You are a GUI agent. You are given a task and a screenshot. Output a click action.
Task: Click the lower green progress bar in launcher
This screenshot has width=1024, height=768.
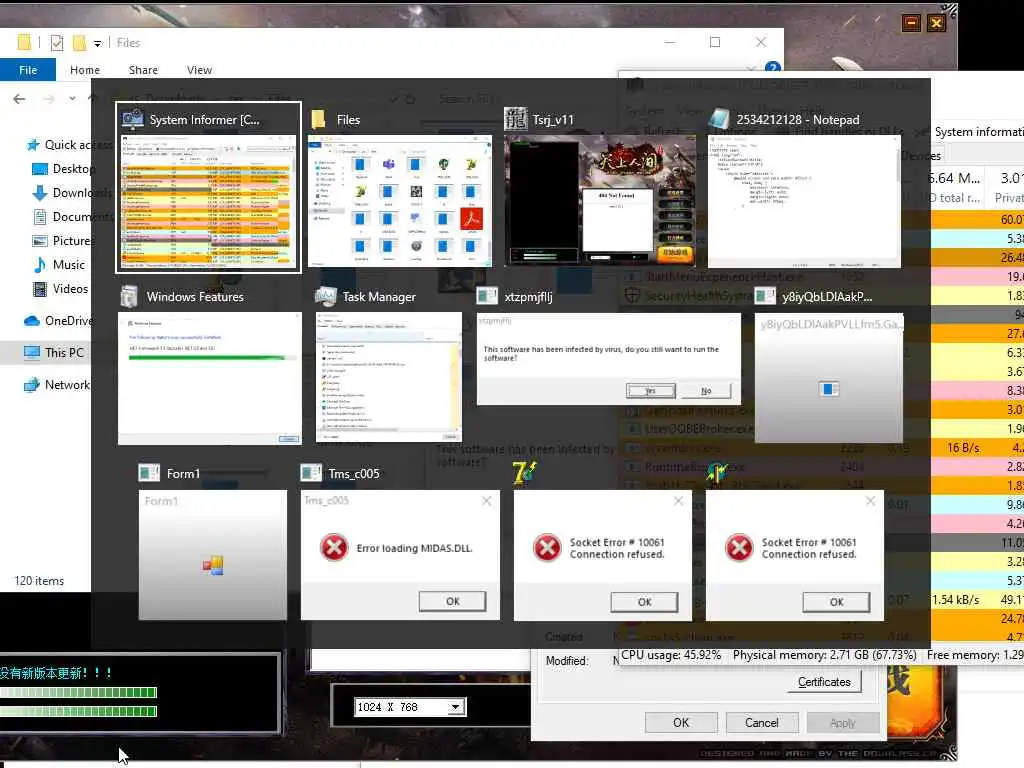78,711
